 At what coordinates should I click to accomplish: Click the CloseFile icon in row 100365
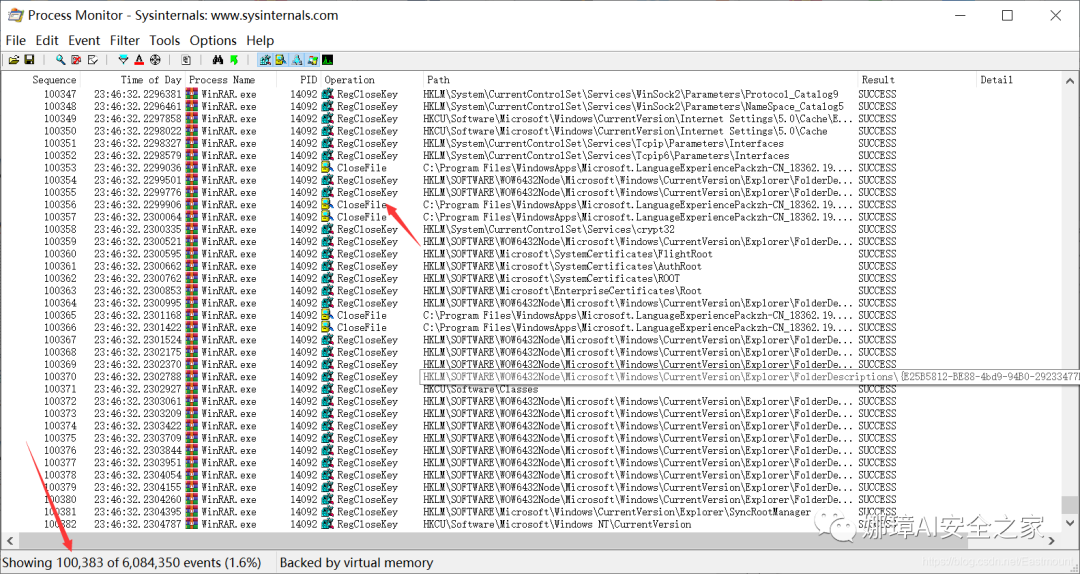point(328,316)
